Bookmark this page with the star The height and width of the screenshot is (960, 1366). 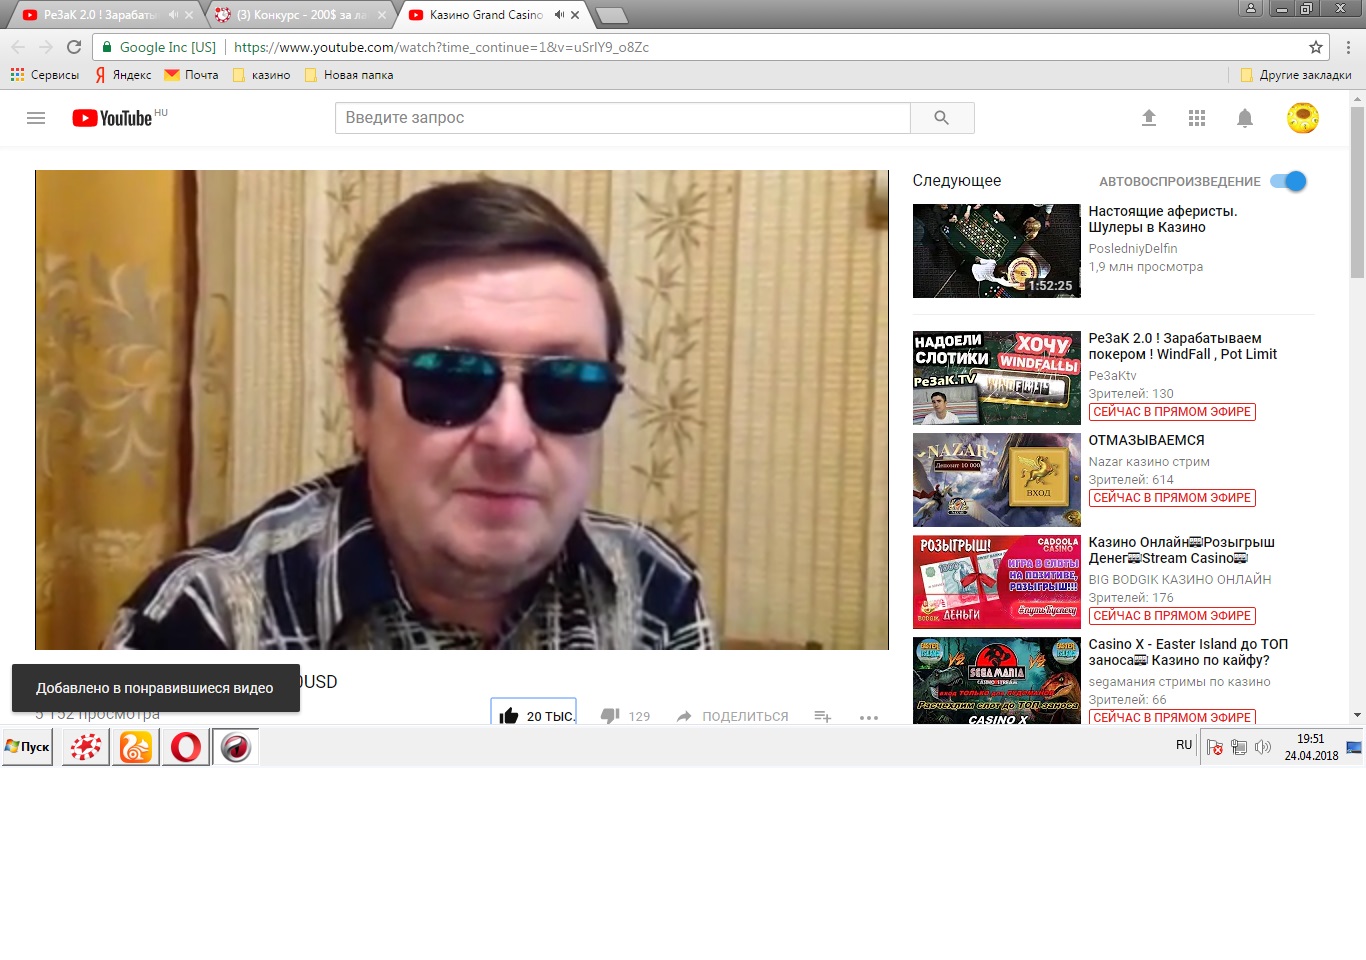coord(1316,47)
